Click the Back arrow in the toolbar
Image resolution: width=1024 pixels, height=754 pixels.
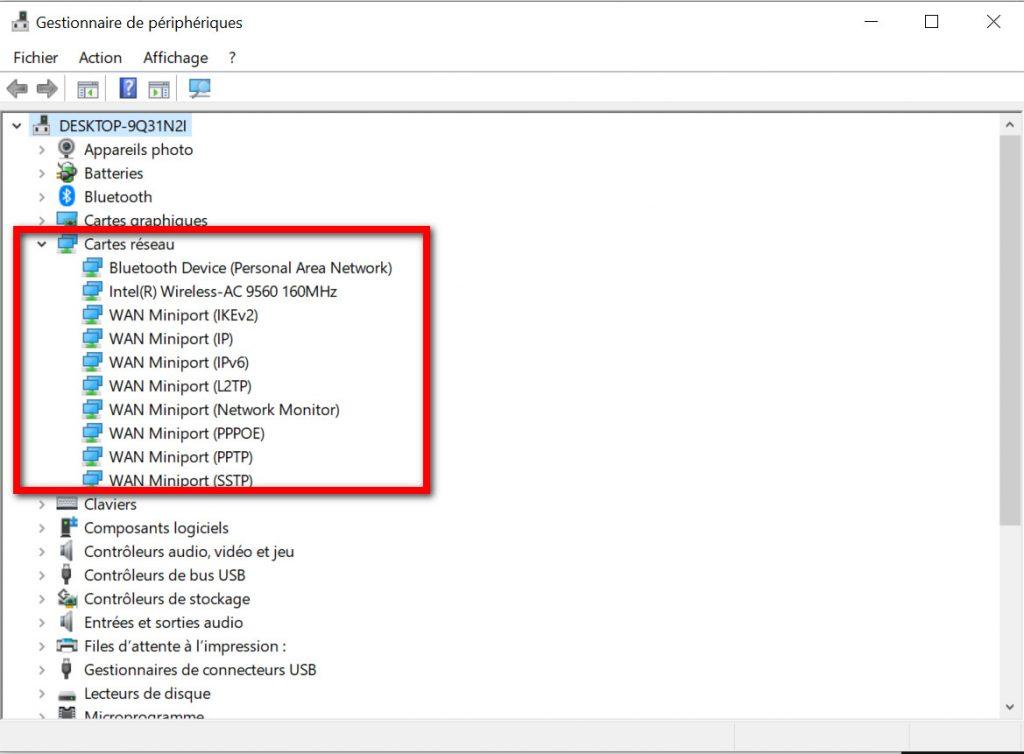click(17, 89)
